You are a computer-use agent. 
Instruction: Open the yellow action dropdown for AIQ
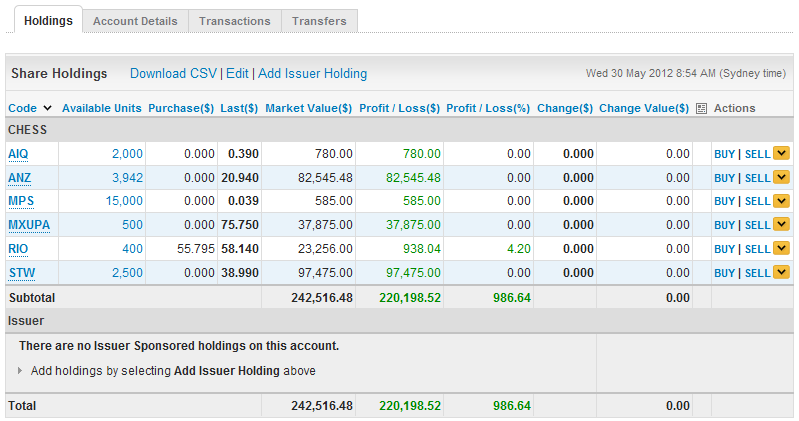tap(781, 153)
